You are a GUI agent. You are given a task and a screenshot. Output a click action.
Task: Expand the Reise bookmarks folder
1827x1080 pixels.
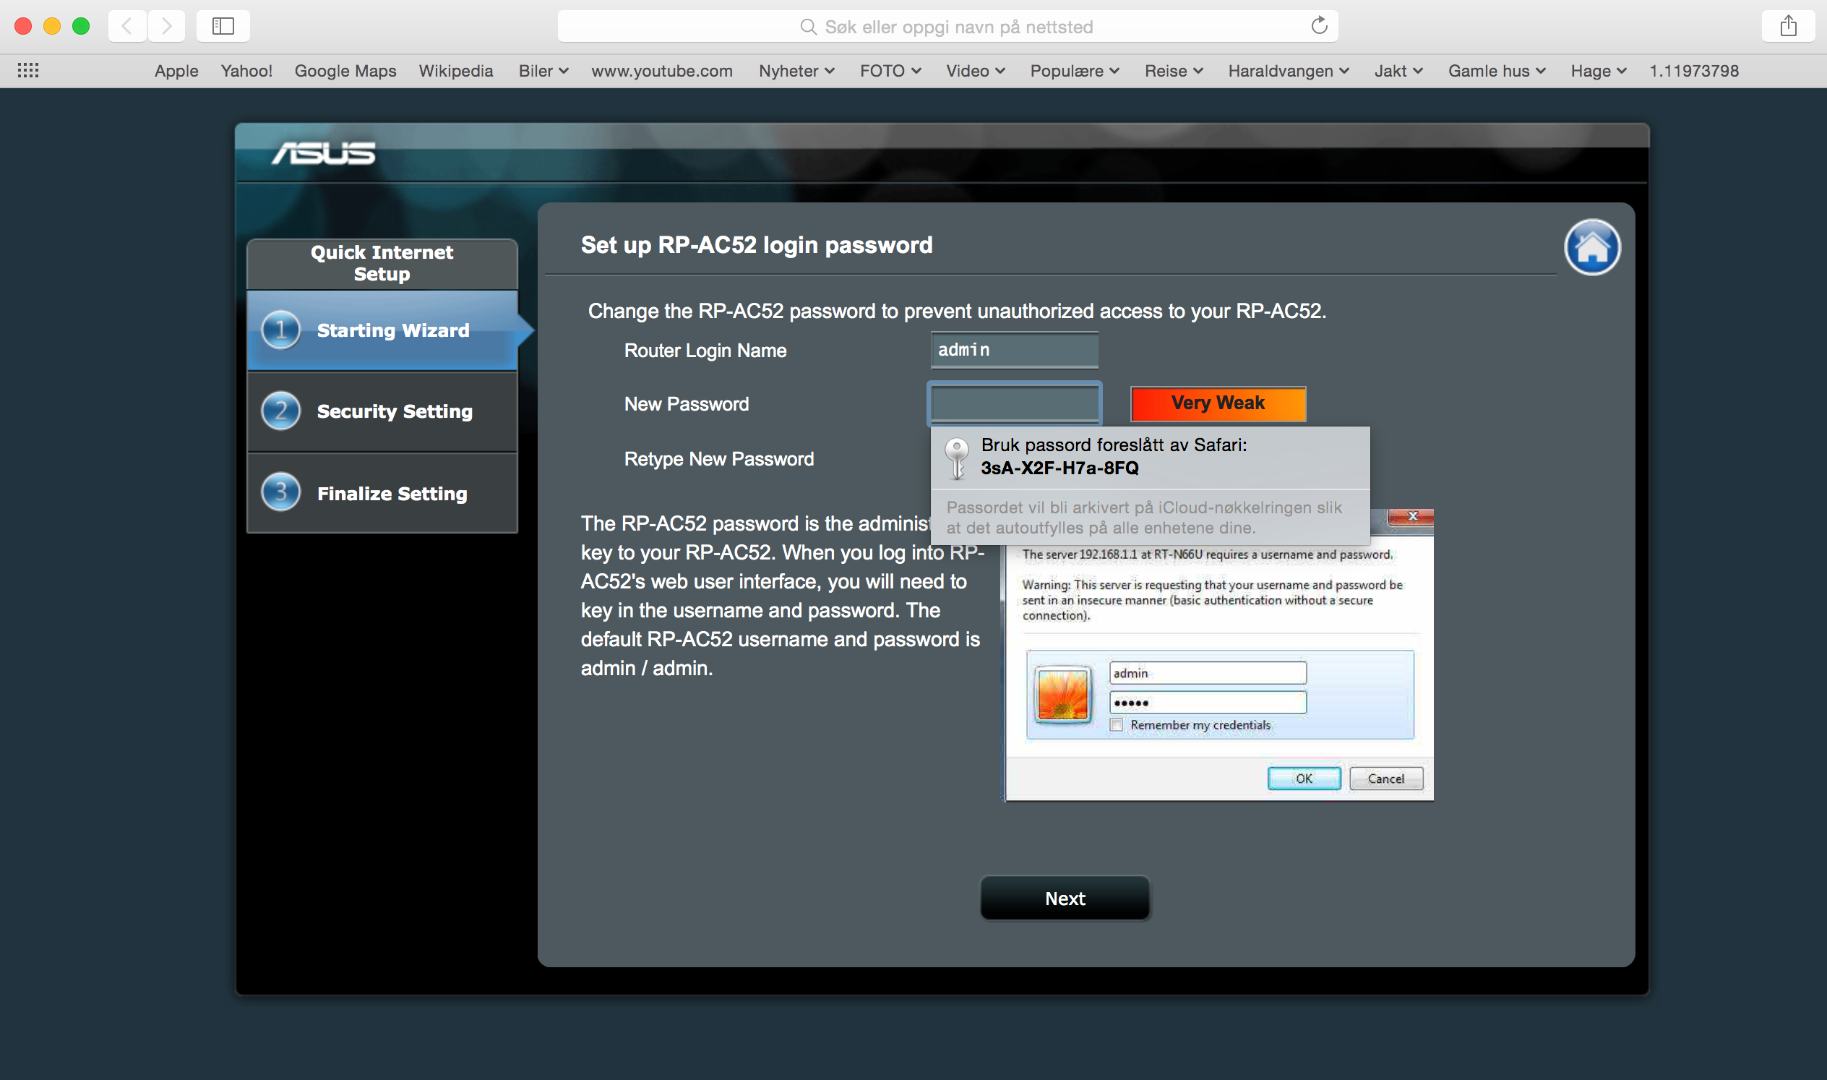(1174, 71)
